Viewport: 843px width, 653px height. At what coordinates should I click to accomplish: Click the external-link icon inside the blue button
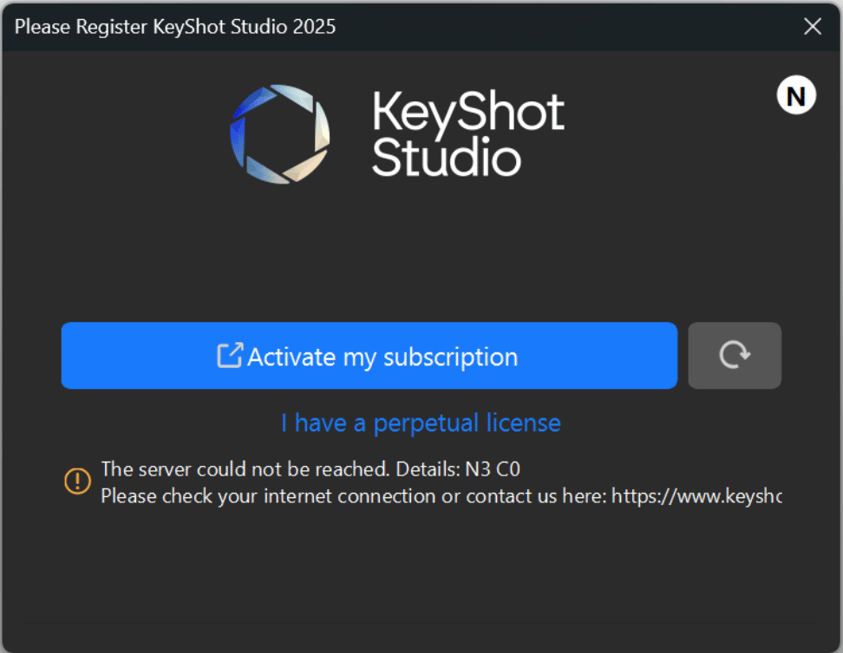click(x=232, y=355)
